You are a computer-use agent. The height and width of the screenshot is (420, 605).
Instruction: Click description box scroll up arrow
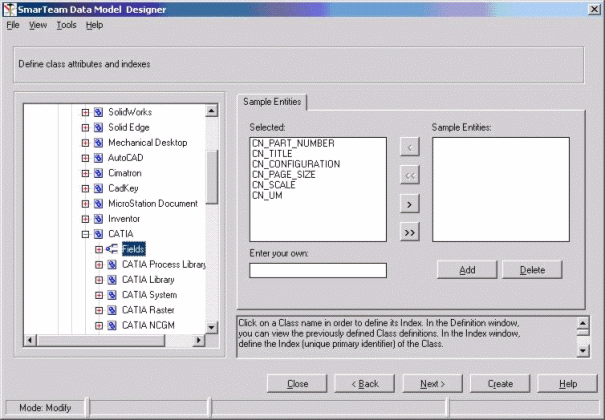583,323
